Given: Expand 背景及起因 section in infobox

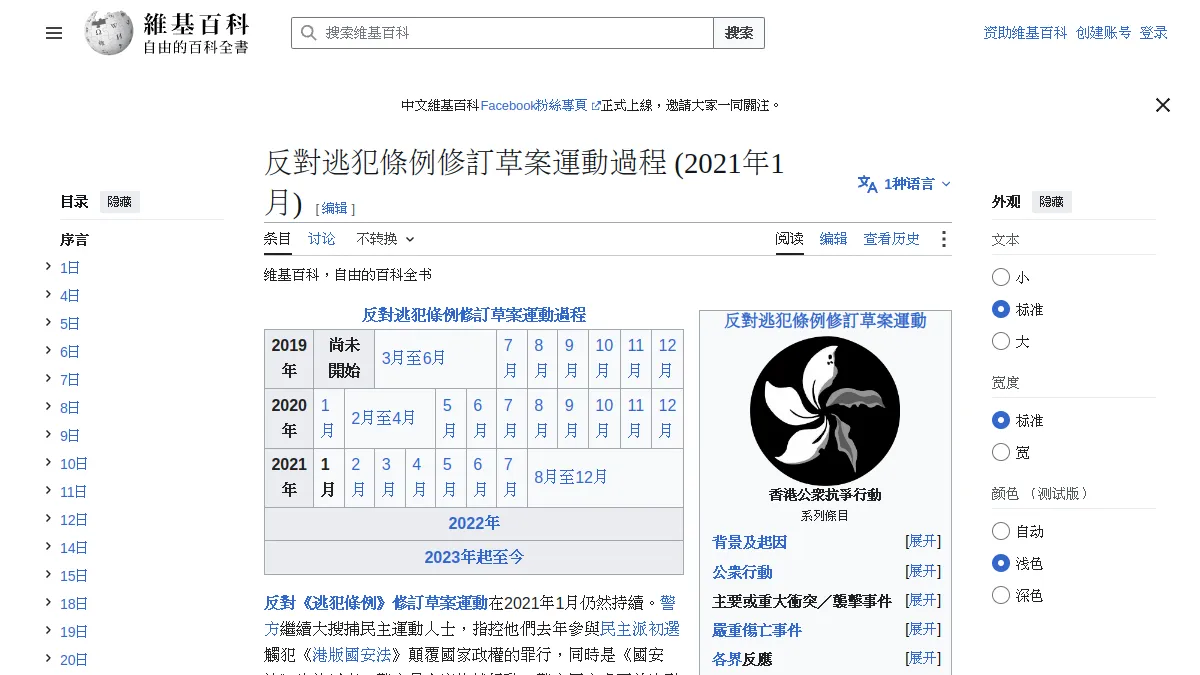Looking at the screenshot, I should point(923,541).
